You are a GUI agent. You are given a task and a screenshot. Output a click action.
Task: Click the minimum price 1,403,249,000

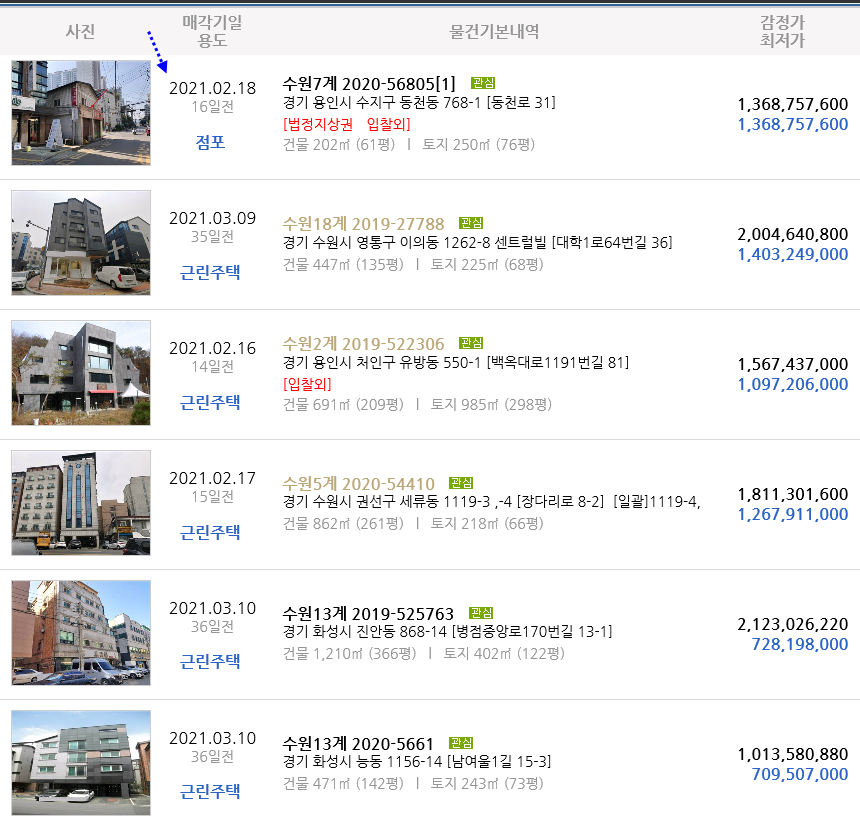793,255
